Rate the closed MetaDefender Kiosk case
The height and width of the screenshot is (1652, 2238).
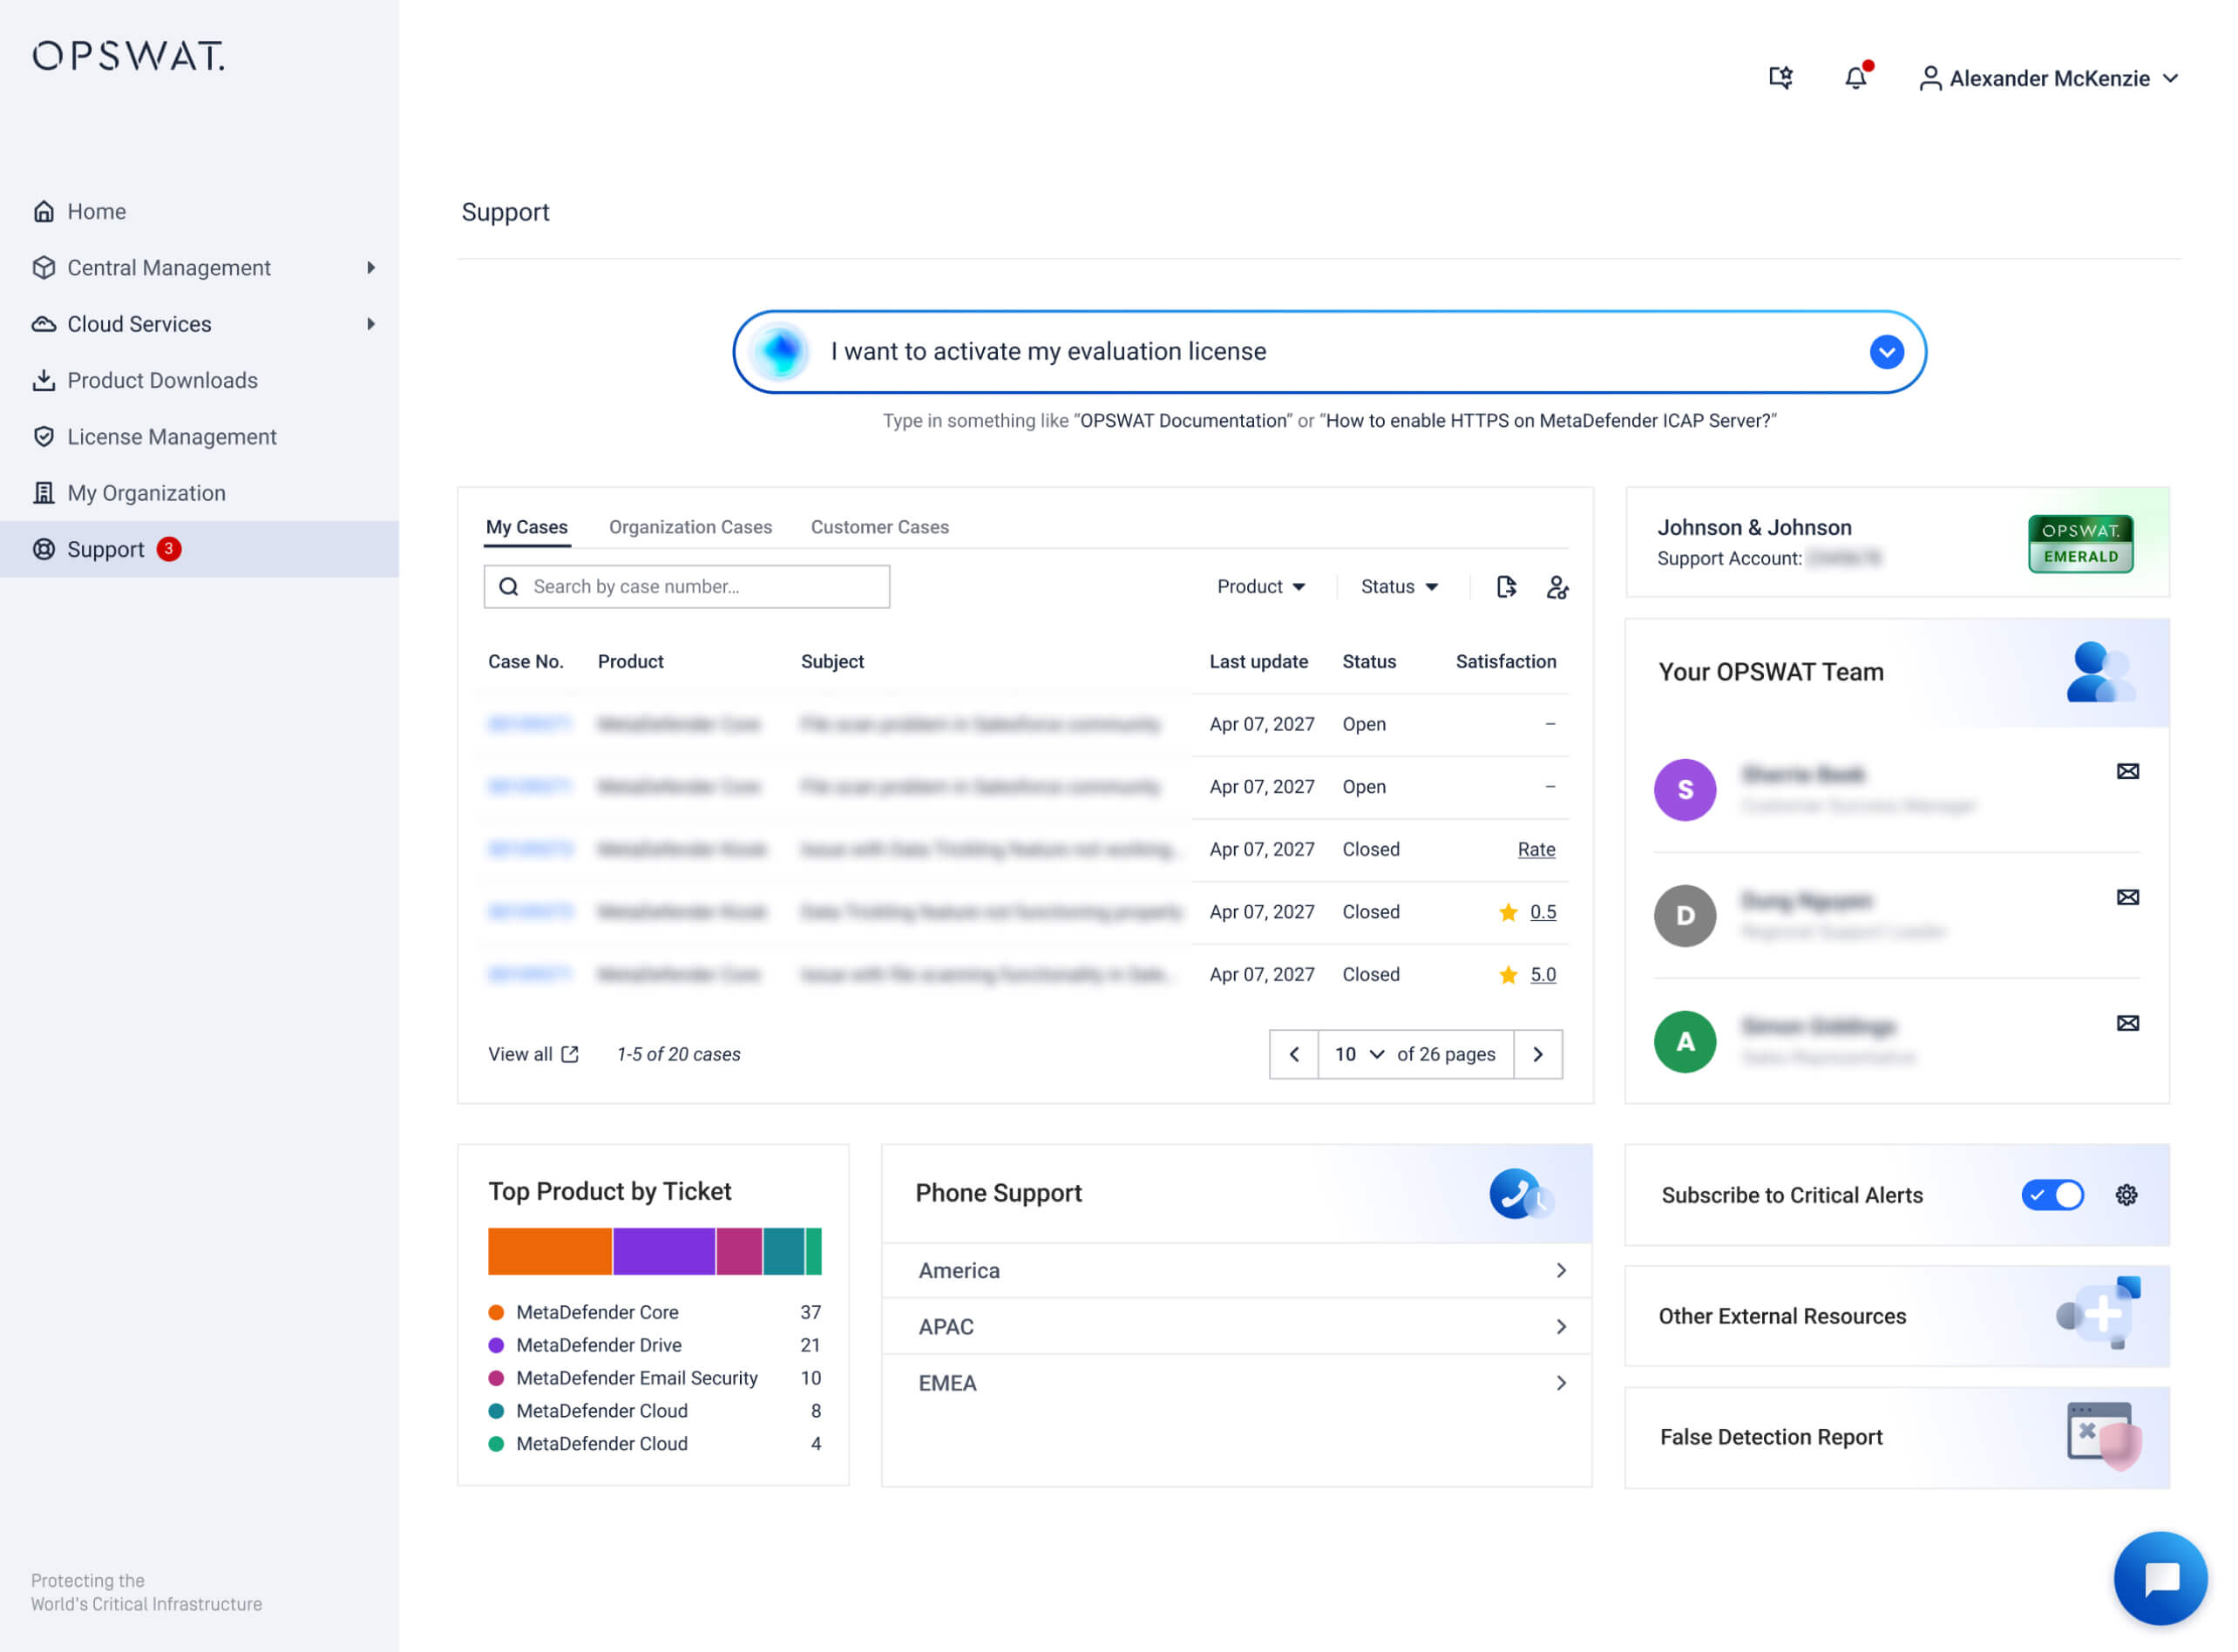[x=1536, y=849]
